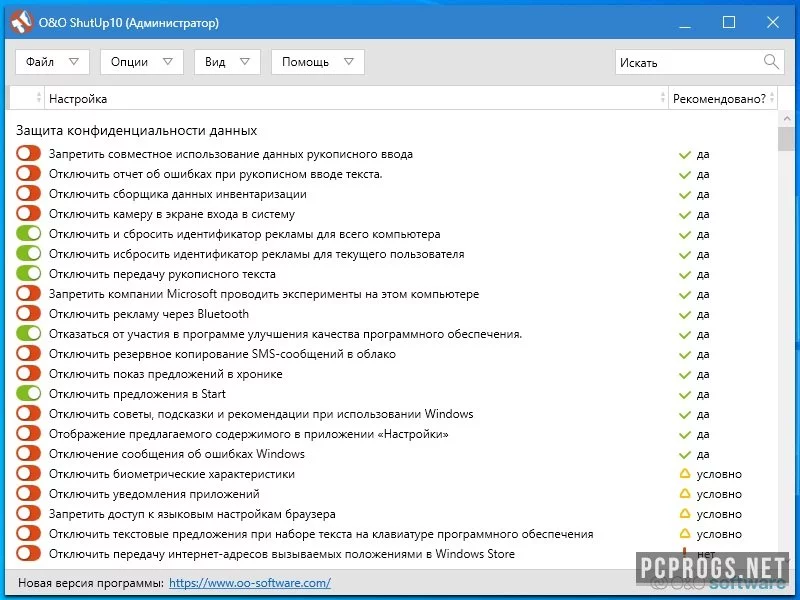Click green checkmark for inventory collector row
This screenshot has height=600, width=800.
coord(685,195)
